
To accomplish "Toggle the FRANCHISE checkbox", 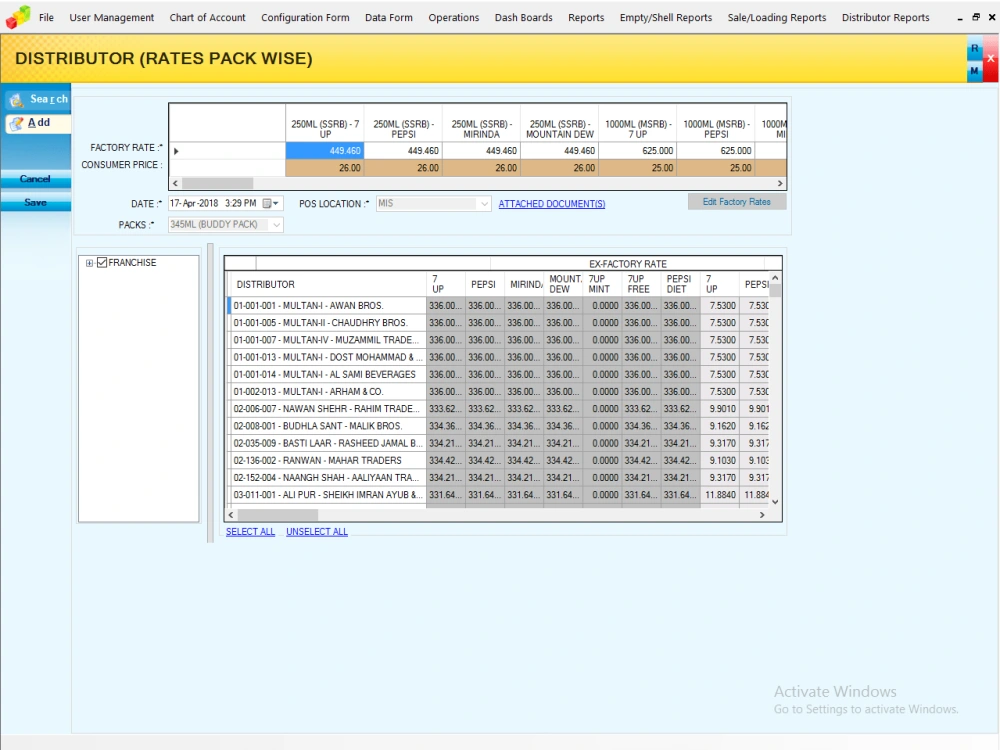I will (102, 263).
